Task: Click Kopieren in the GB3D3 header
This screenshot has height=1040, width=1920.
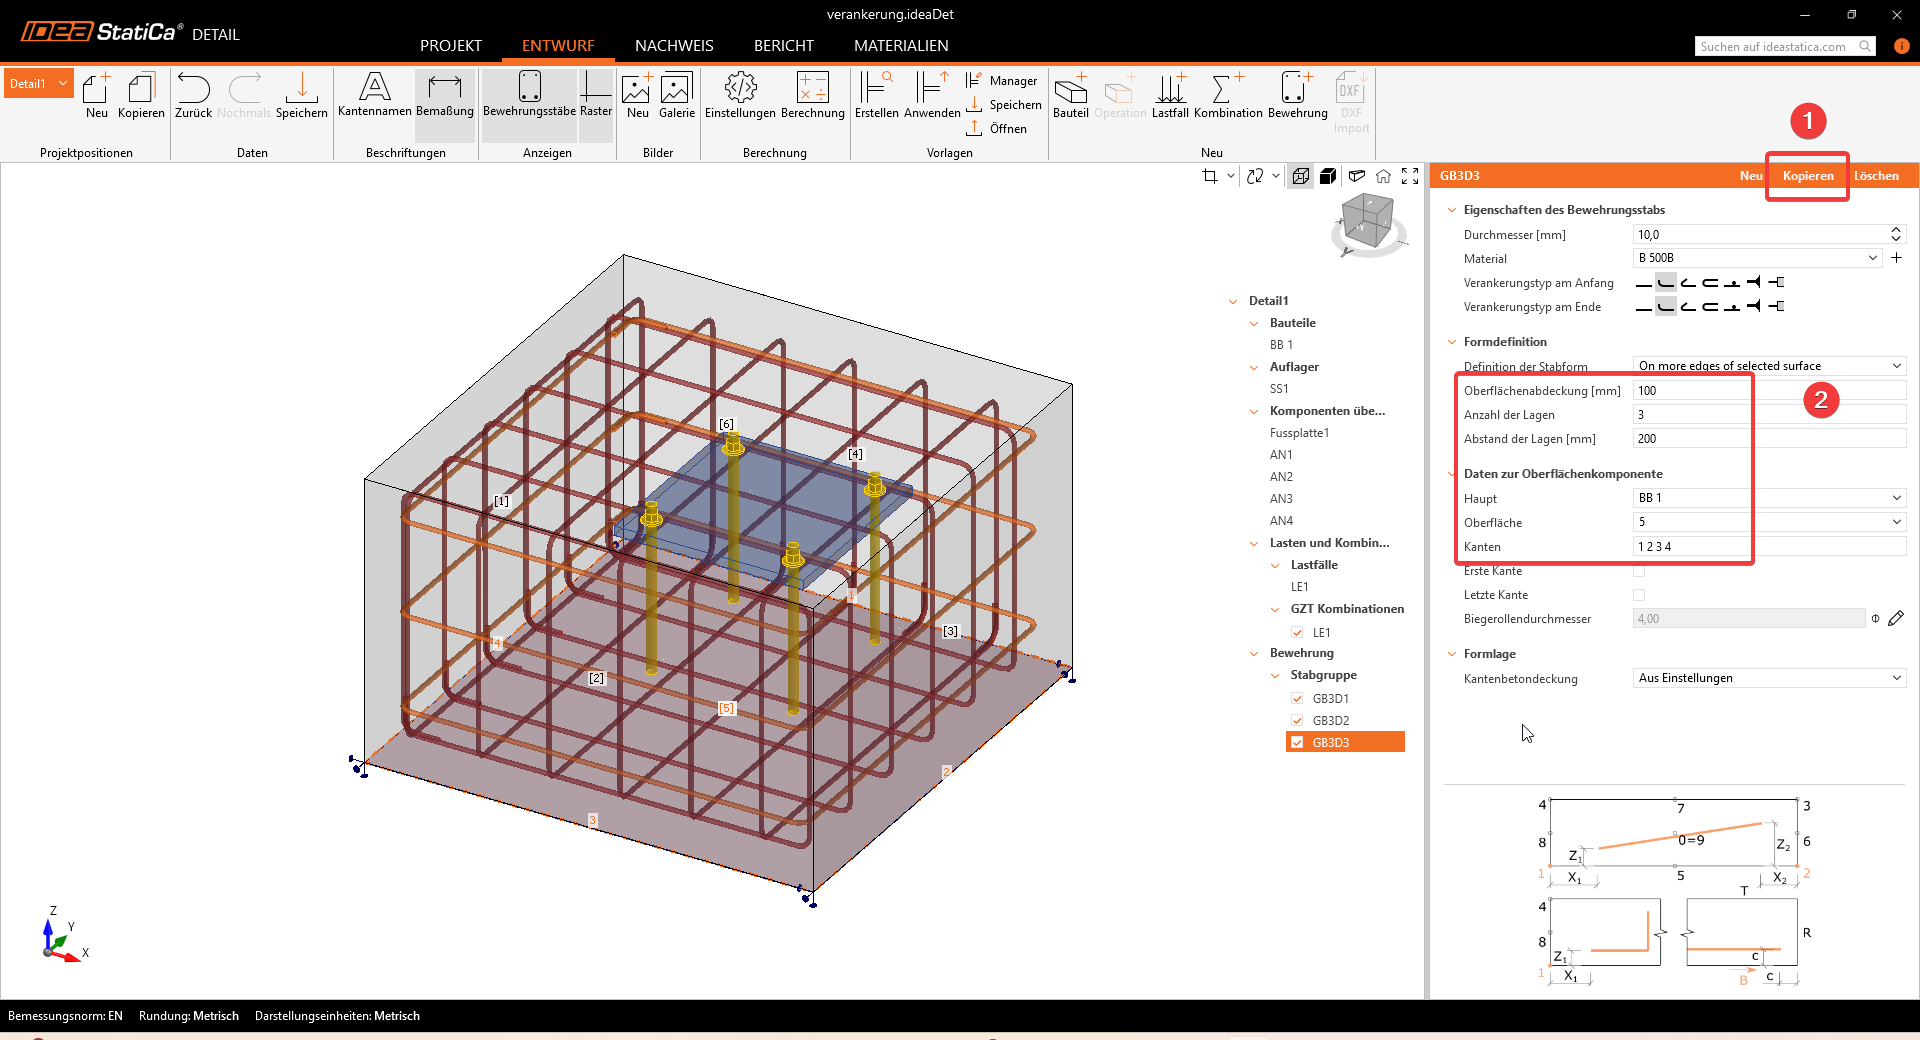Action: click(x=1808, y=176)
